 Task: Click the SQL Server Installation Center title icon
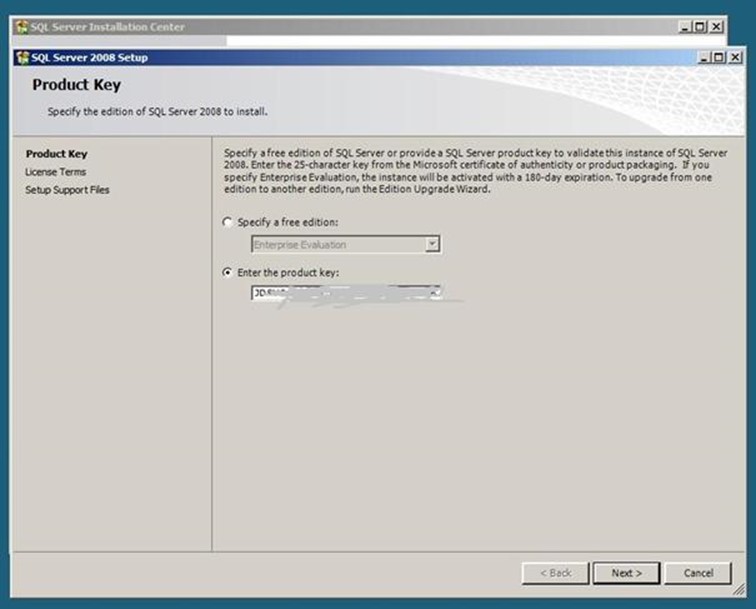(x=21, y=27)
